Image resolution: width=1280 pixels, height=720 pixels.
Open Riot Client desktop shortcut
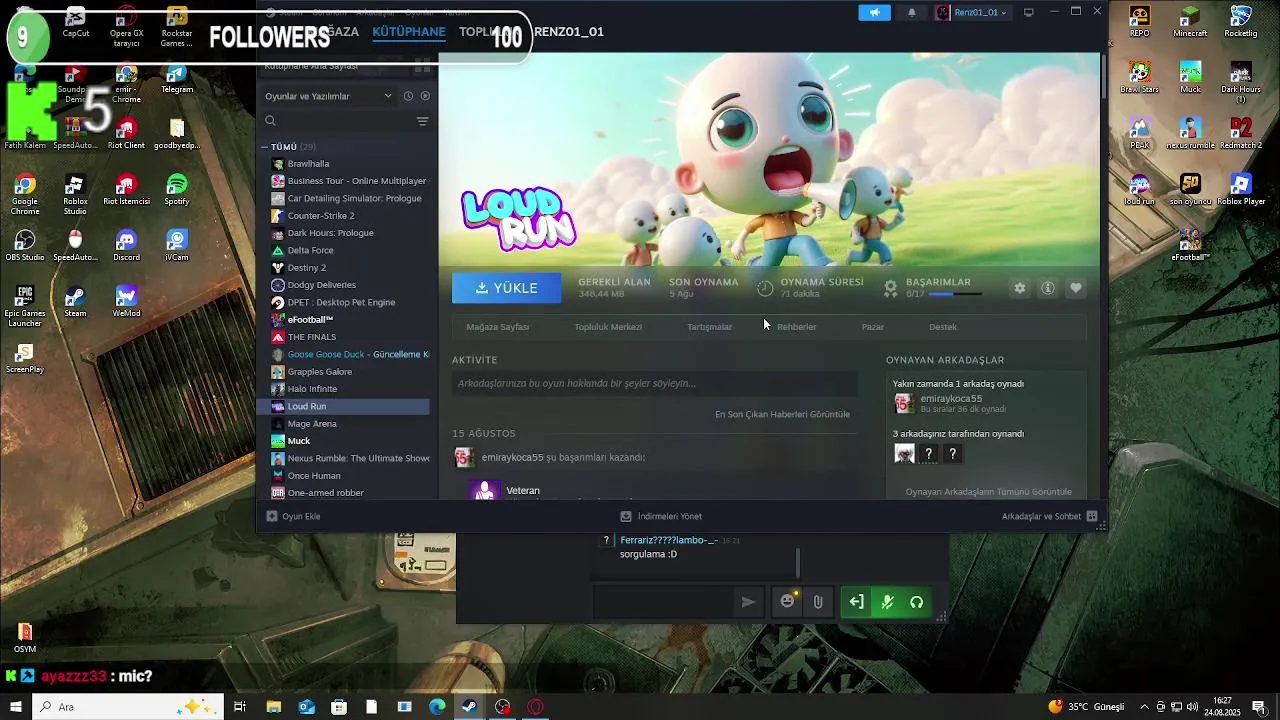coord(126,133)
